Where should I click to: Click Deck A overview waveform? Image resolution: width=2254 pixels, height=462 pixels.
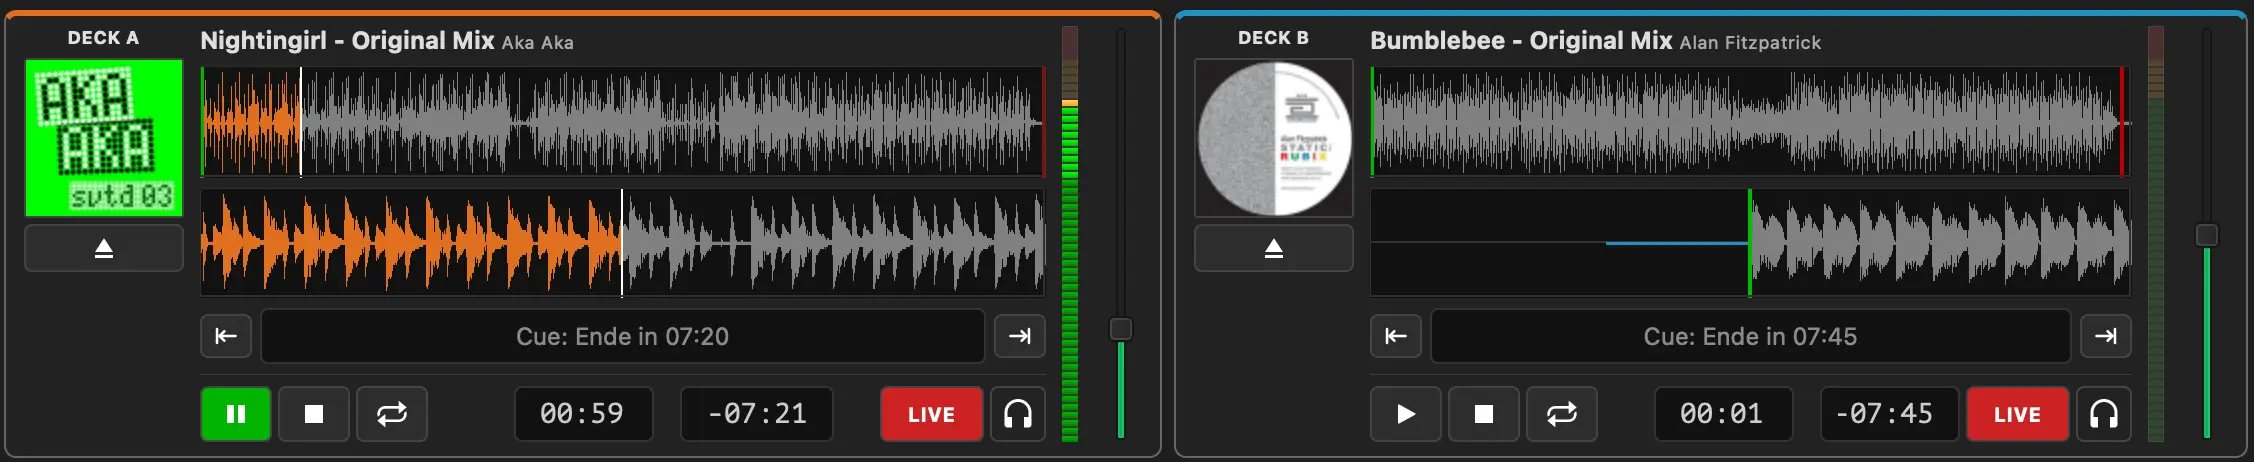[x=623, y=122]
